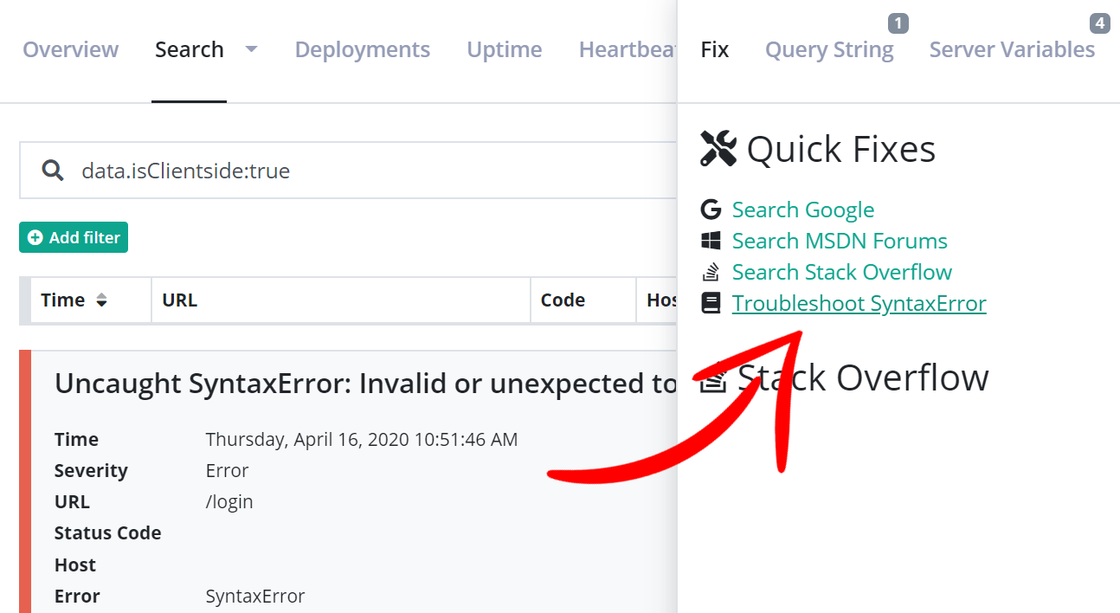1120x613 pixels.
Task: Click the /login URL value
Action: [x=229, y=502]
